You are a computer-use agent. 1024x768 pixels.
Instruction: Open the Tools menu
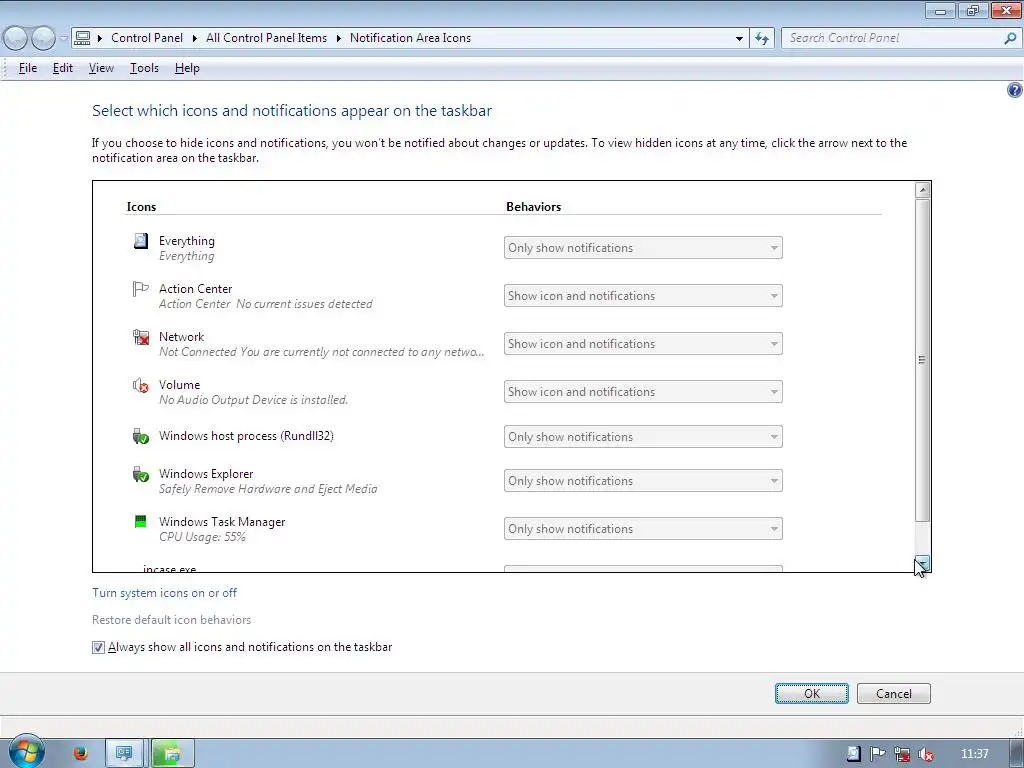pos(144,68)
